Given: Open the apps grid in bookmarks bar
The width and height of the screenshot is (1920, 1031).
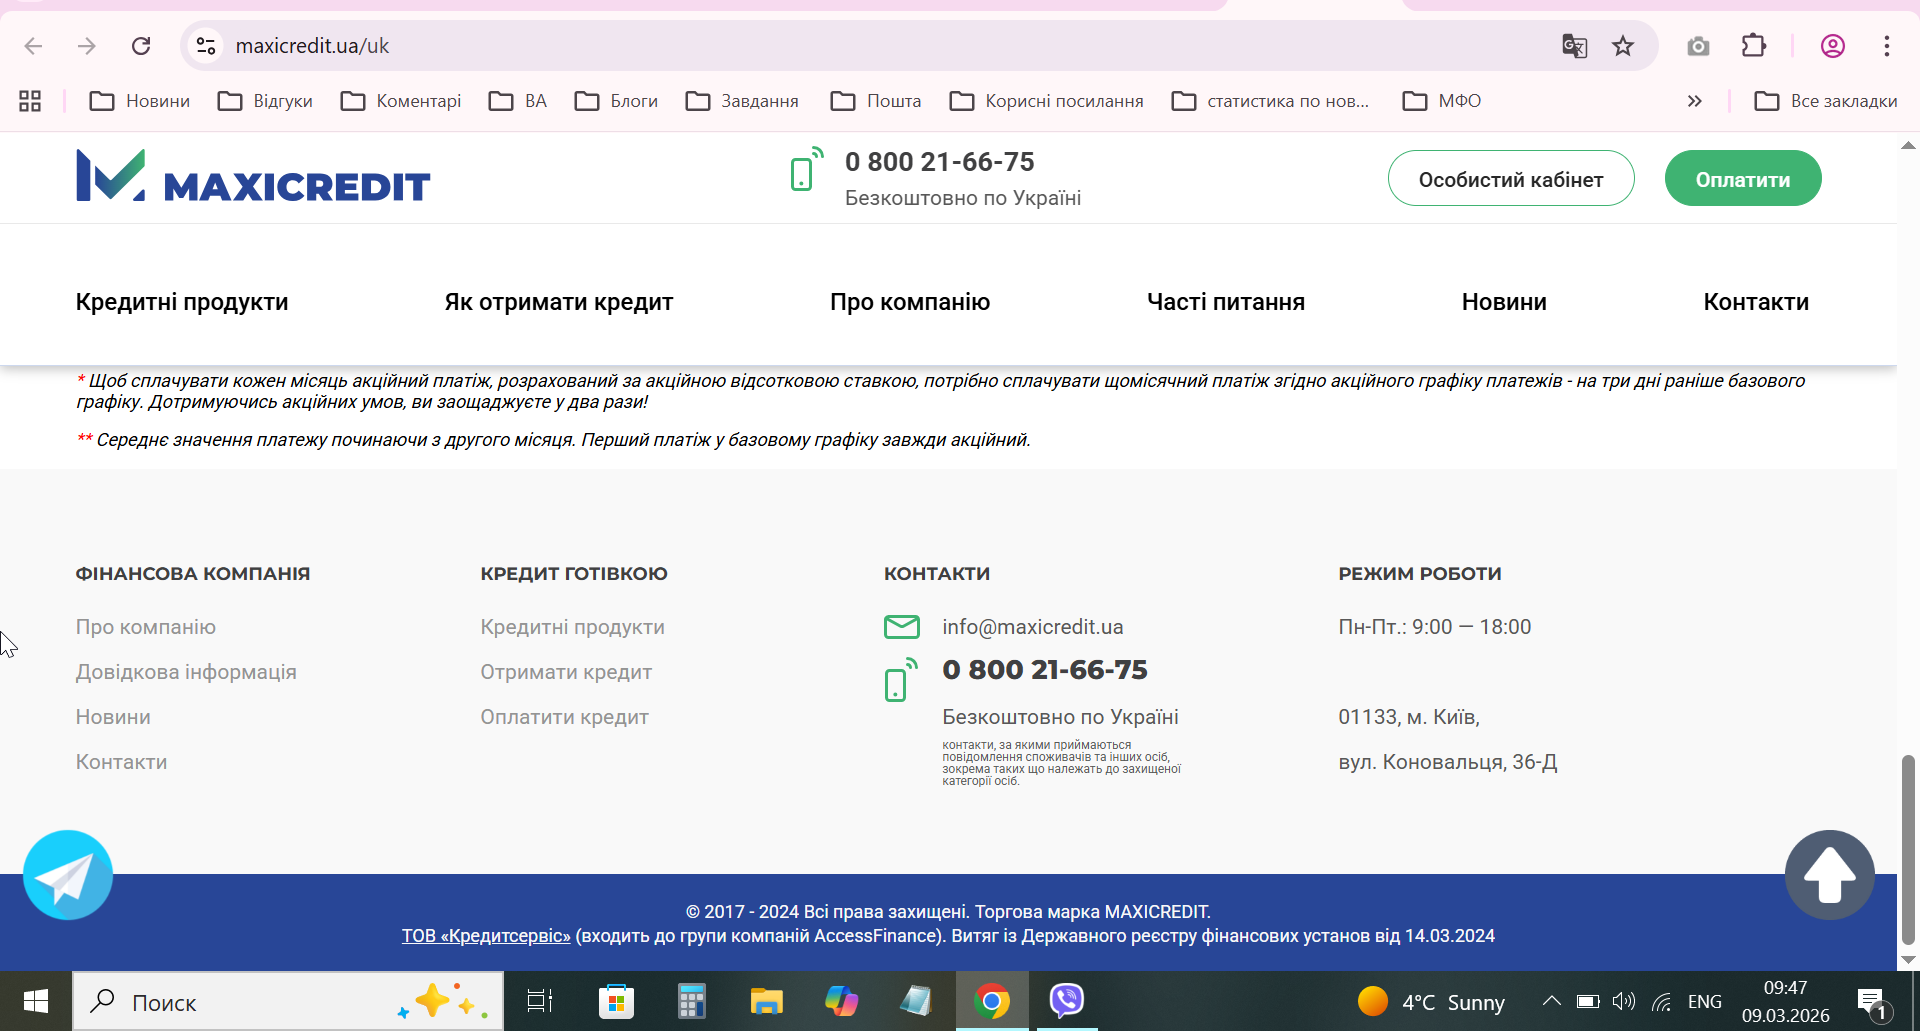Looking at the screenshot, I should pyautogui.click(x=30, y=101).
